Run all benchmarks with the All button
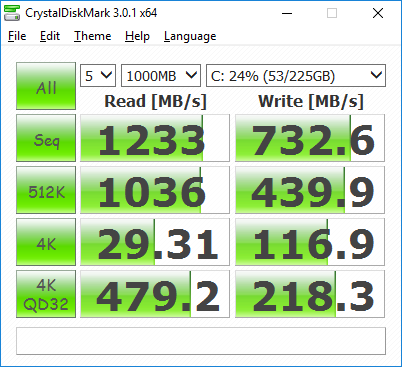The width and height of the screenshot is (402, 367). [46, 86]
